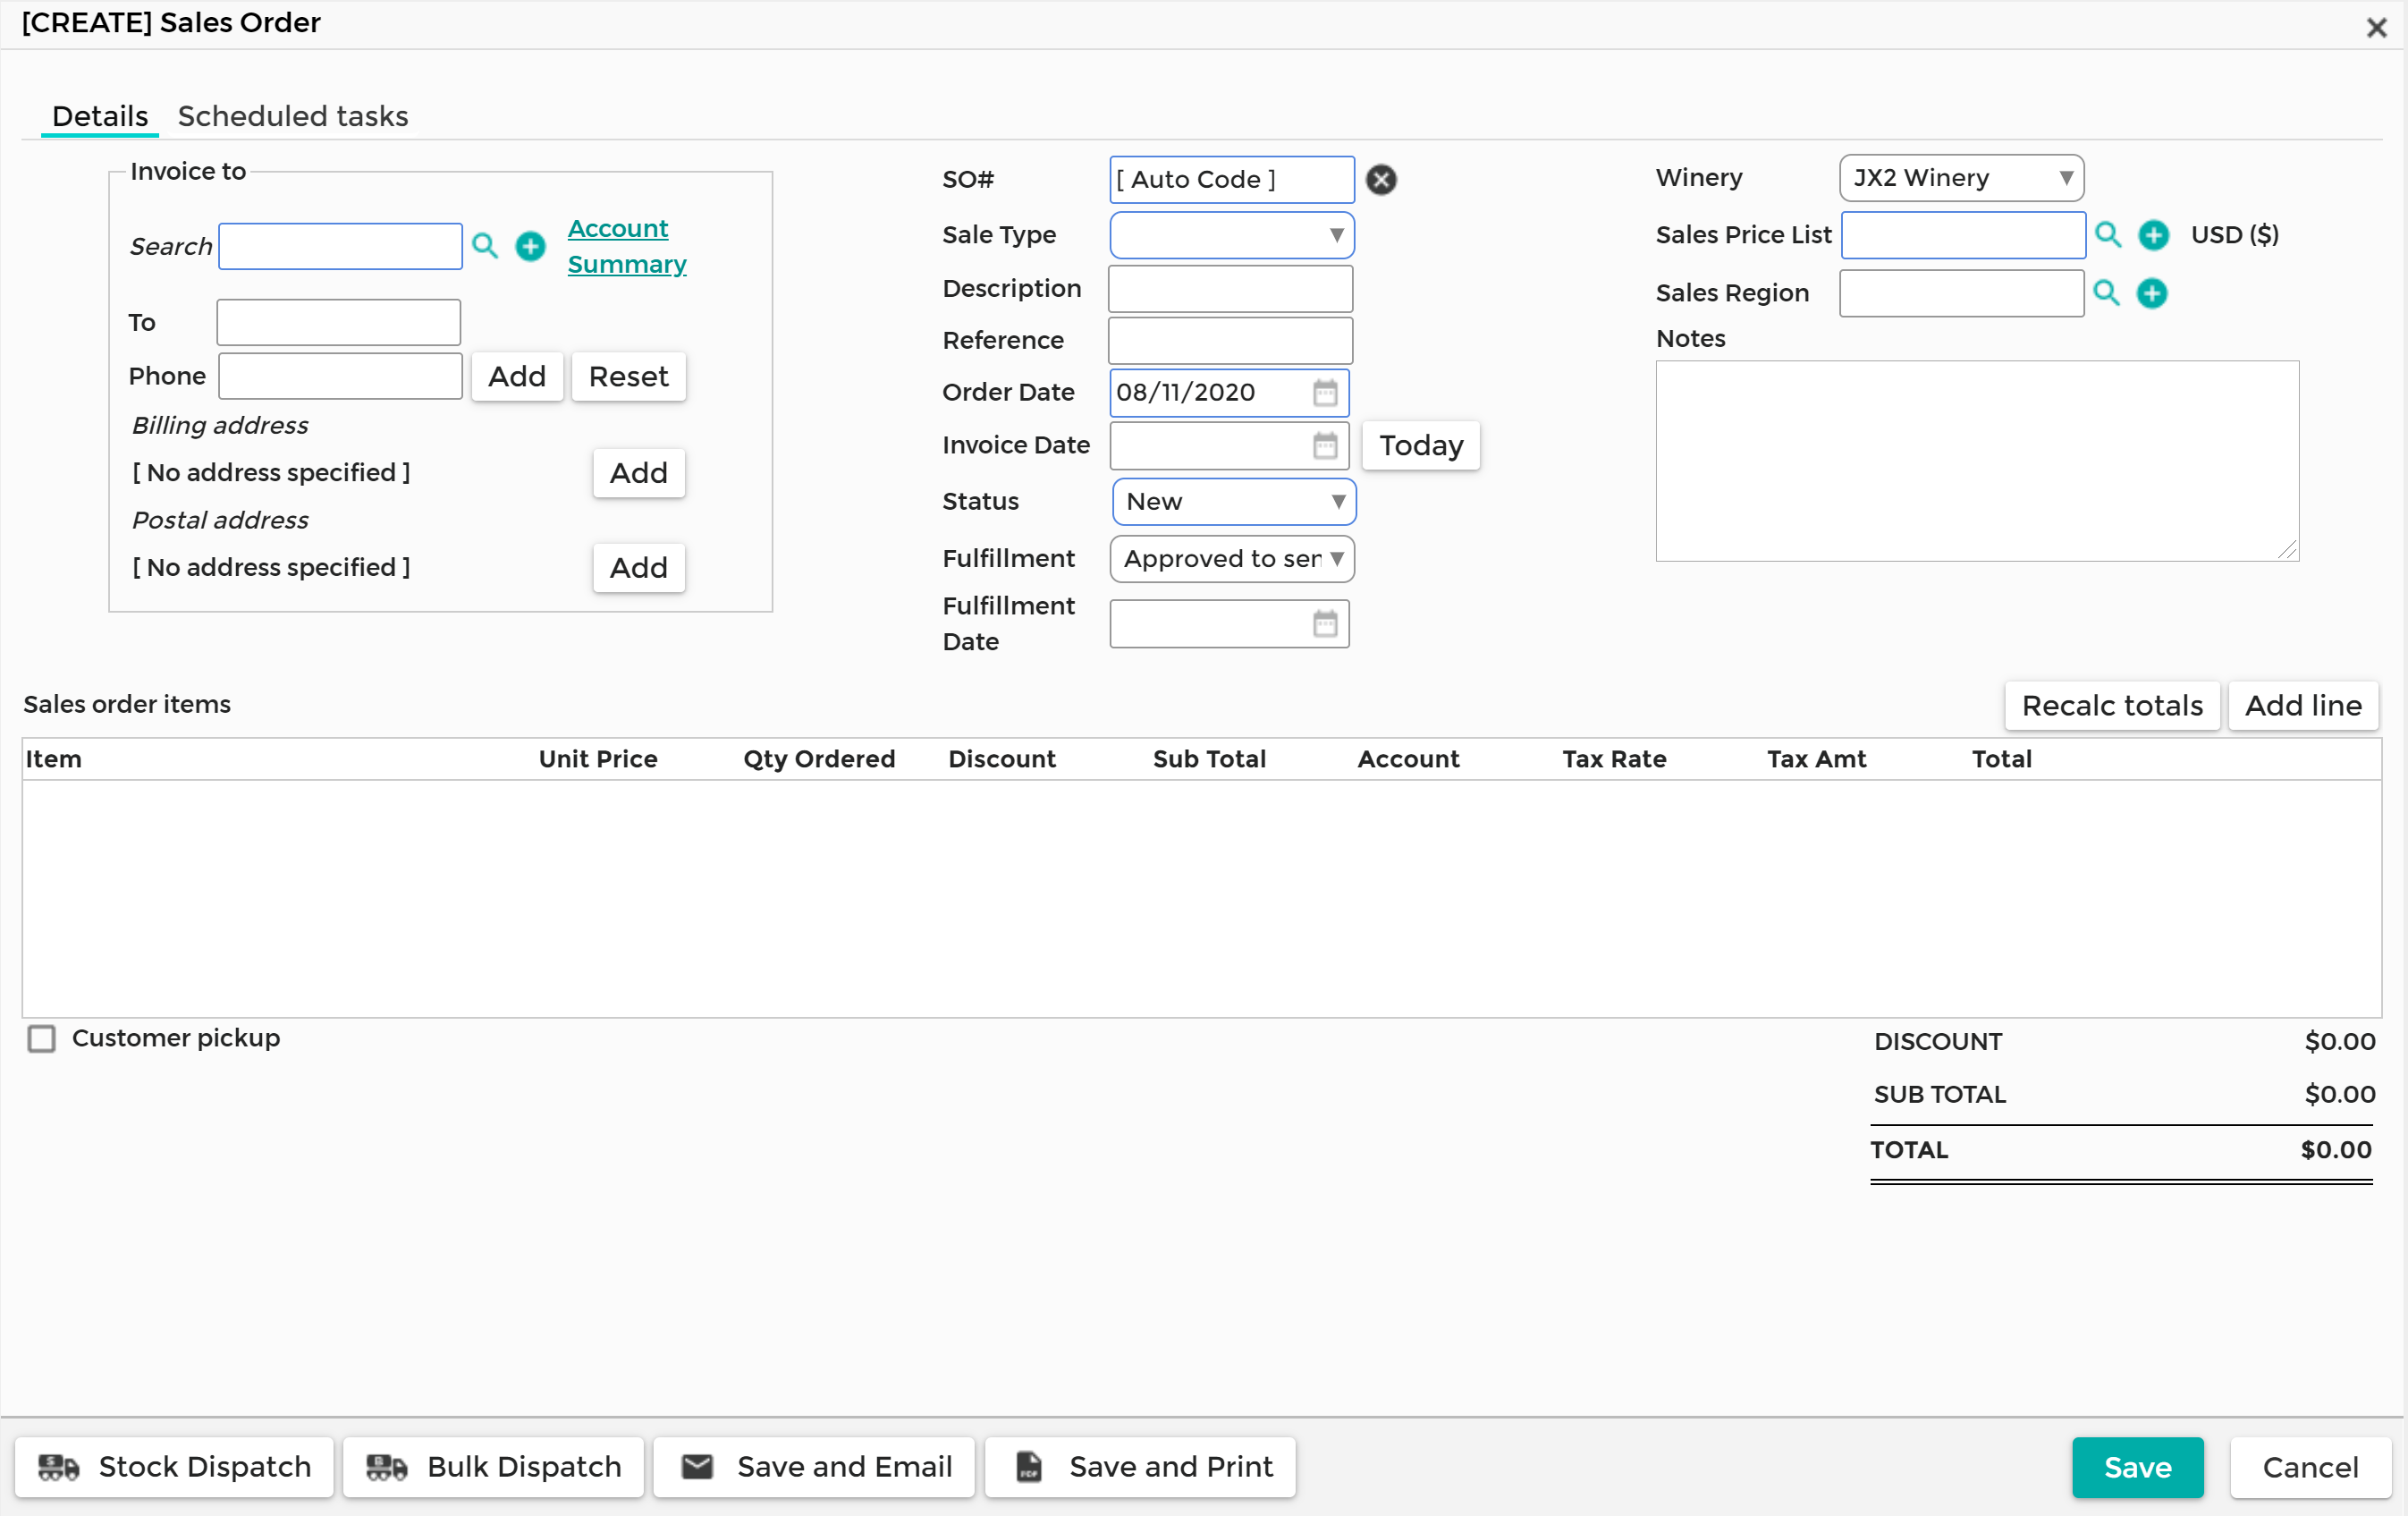Click Save and Email
2408x1516 pixels.
coord(814,1466)
